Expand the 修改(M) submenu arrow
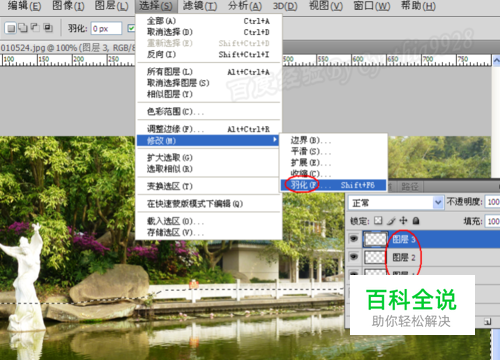The height and width of the screenshot is (360, 500). (x=275, y=140)
